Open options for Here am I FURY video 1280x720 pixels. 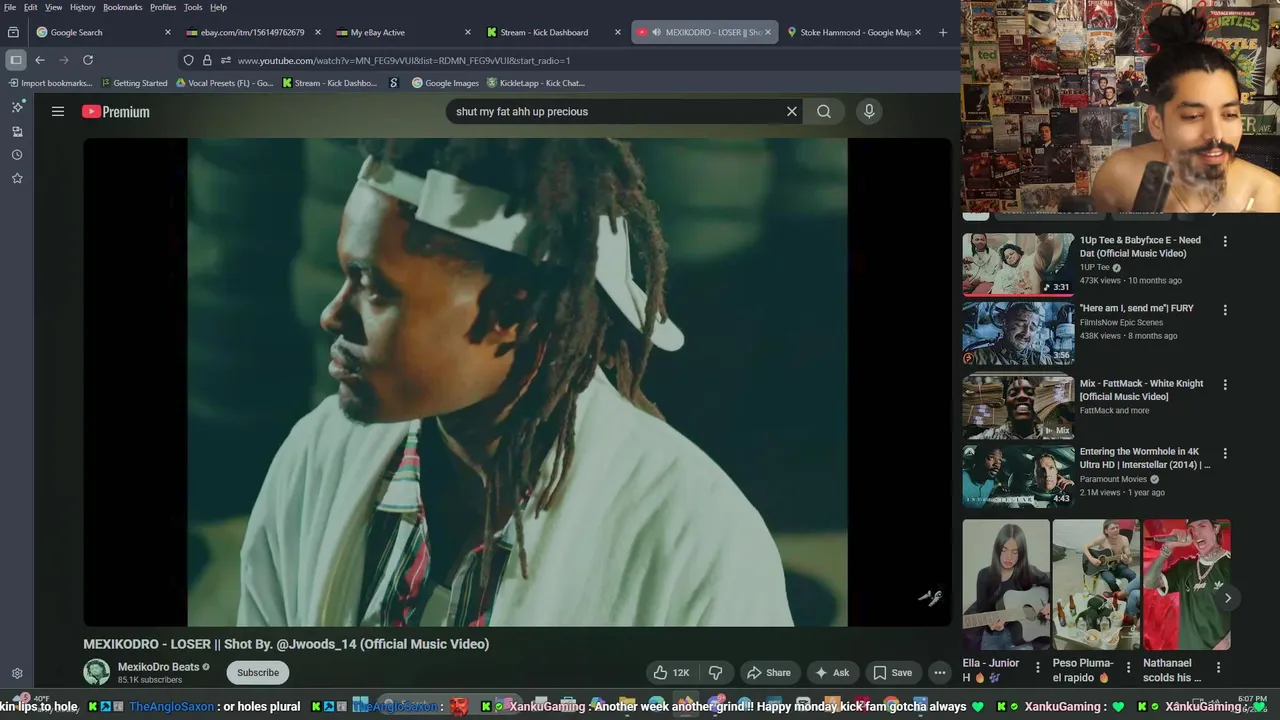[1225, 310]
